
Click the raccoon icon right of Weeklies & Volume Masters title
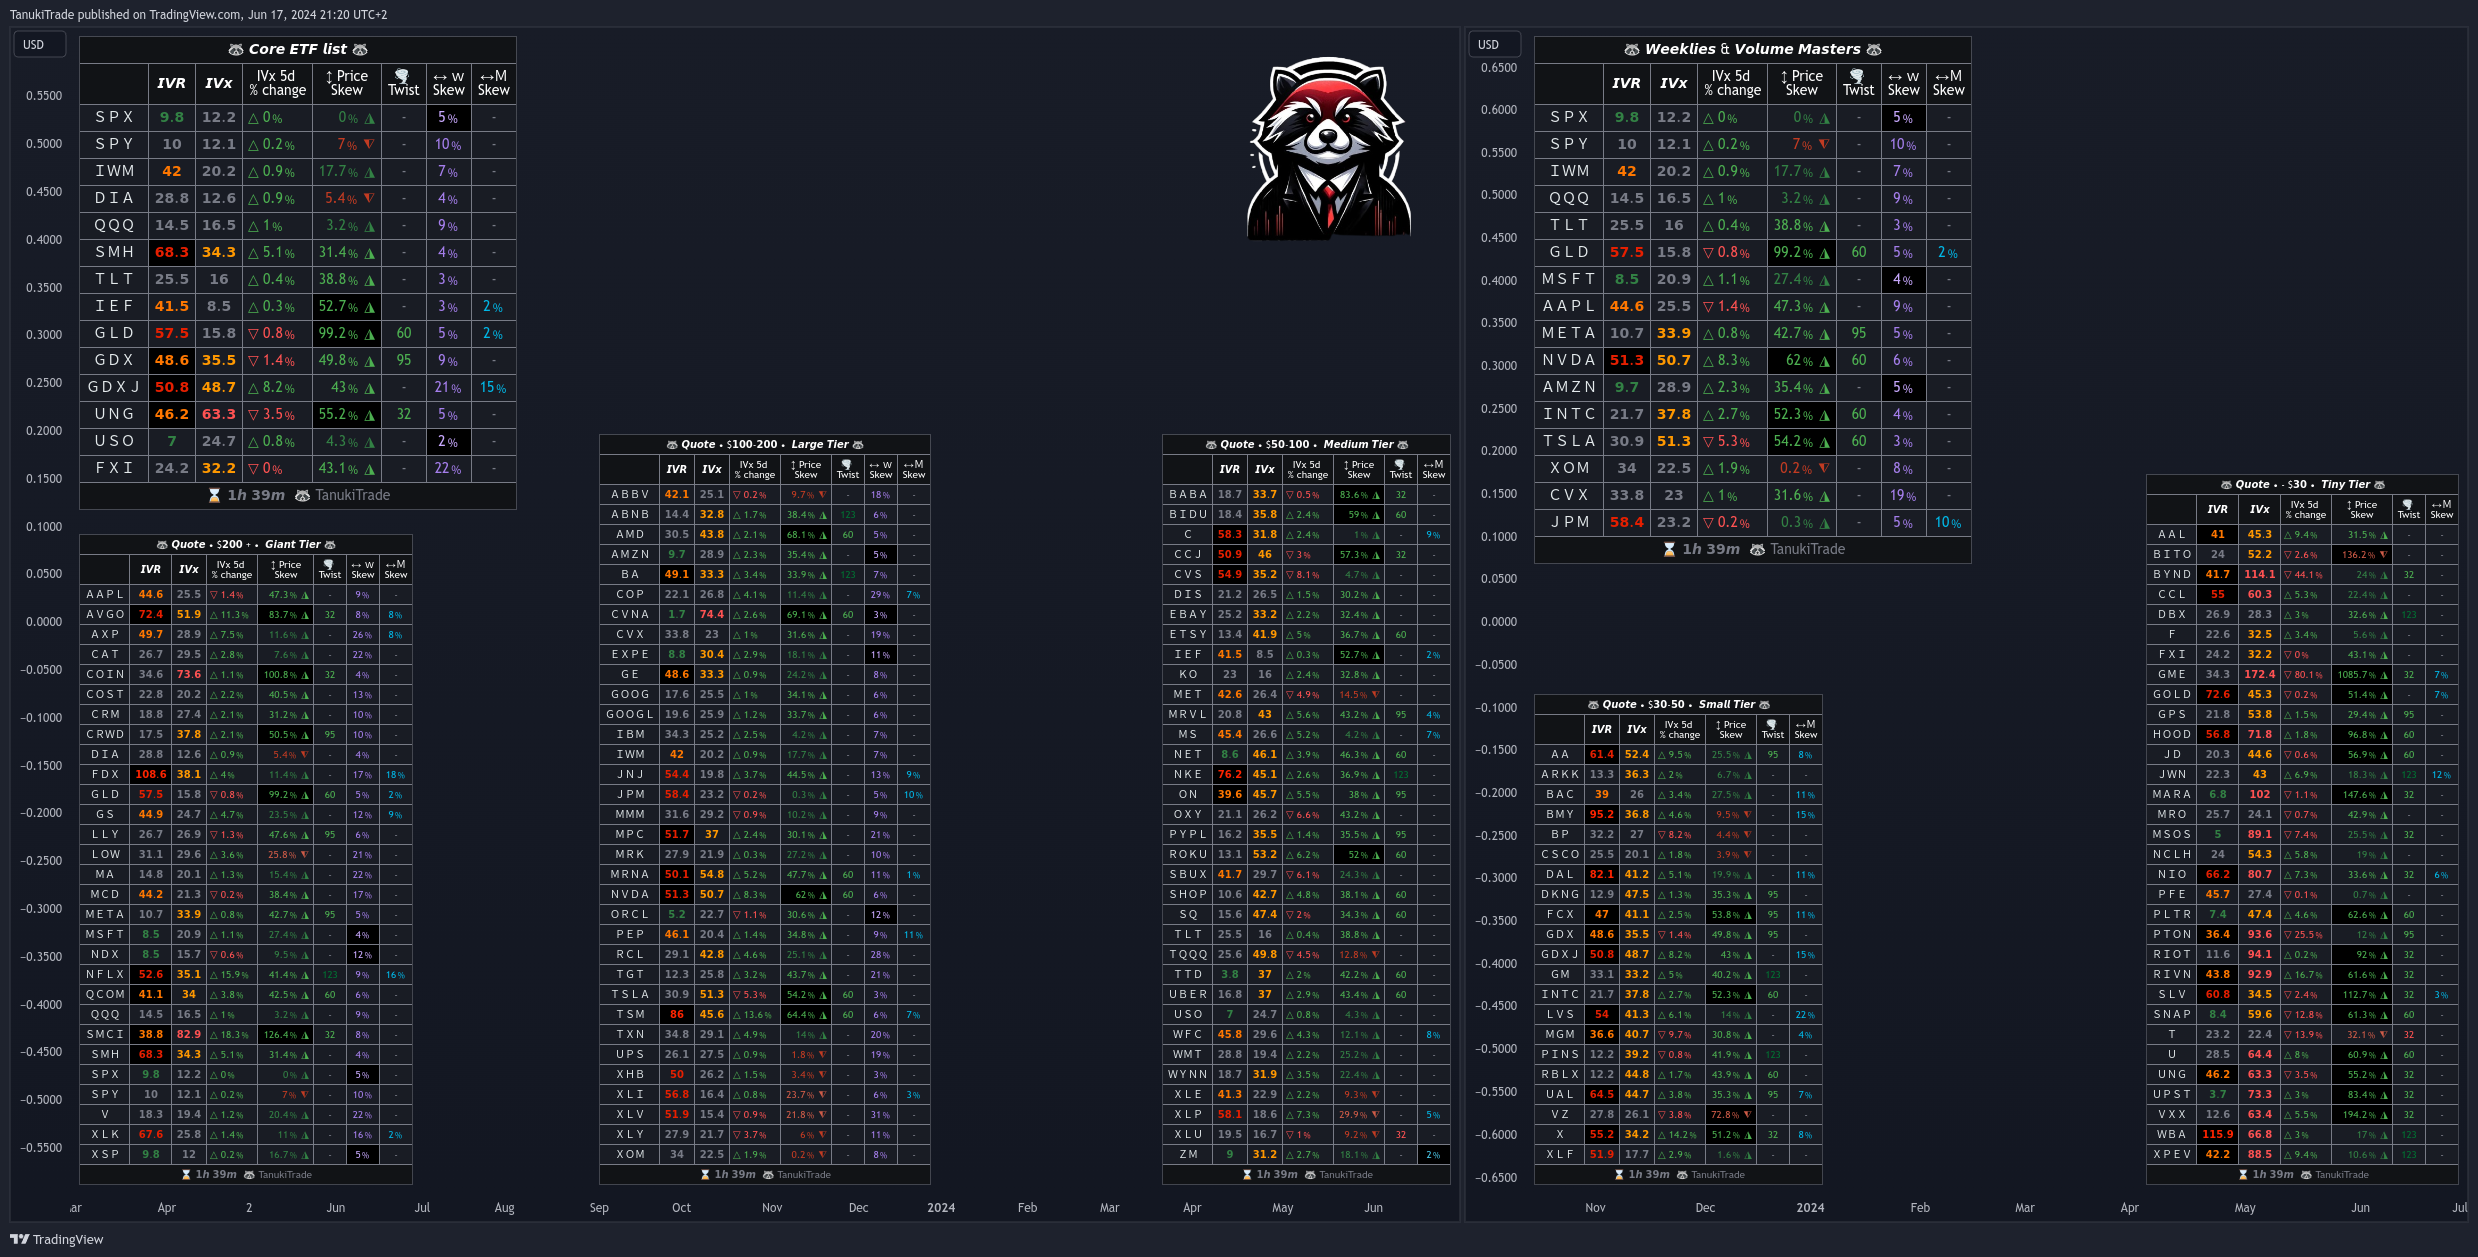[x=1874, y=49]
